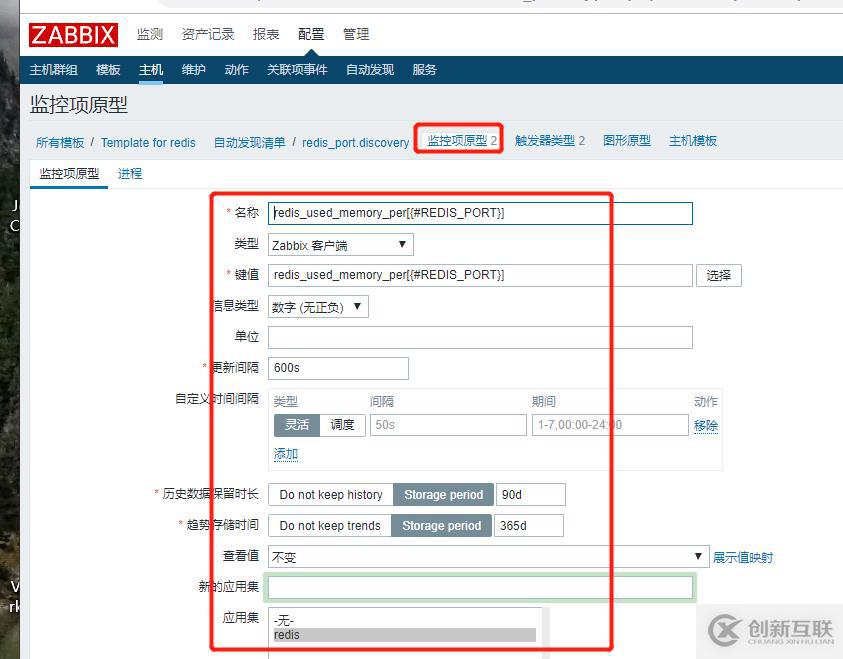Go to 自动发现 submenu
Image resolution: width=843 pixels, height=659 pixels.
click(x=370, y=70)
